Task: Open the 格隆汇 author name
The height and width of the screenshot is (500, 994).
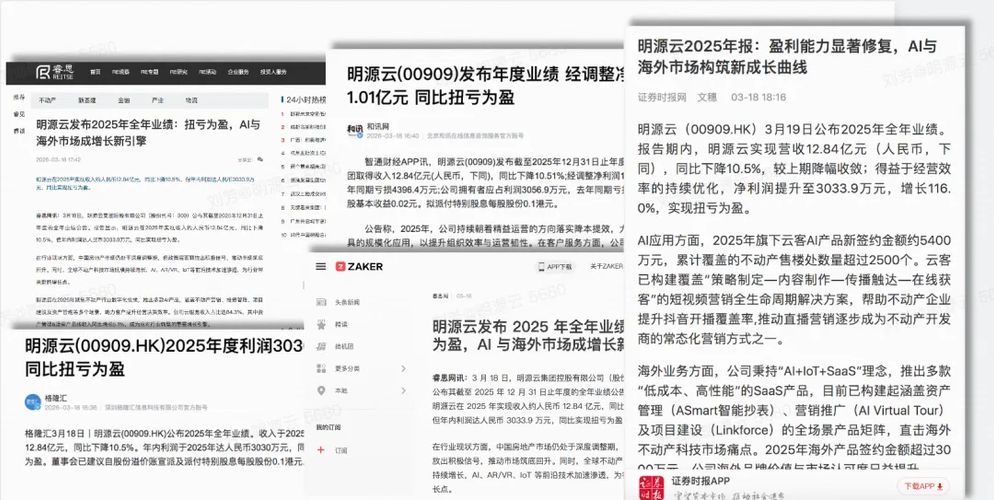Action: pos(56,397)
